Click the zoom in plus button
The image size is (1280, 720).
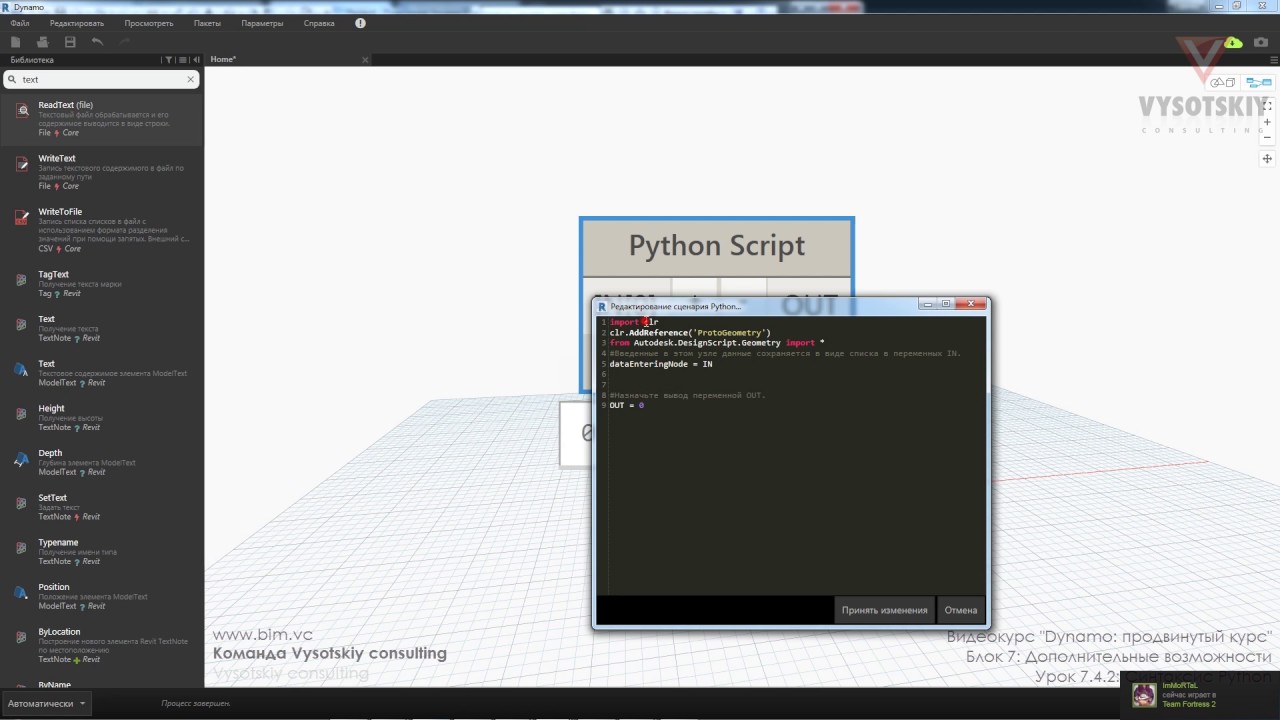tap(1267, 122)
